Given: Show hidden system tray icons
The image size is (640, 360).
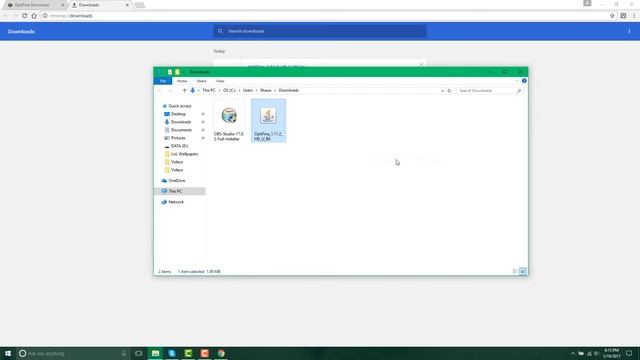Looking at the screenshot, I should [x=573, y=353].
